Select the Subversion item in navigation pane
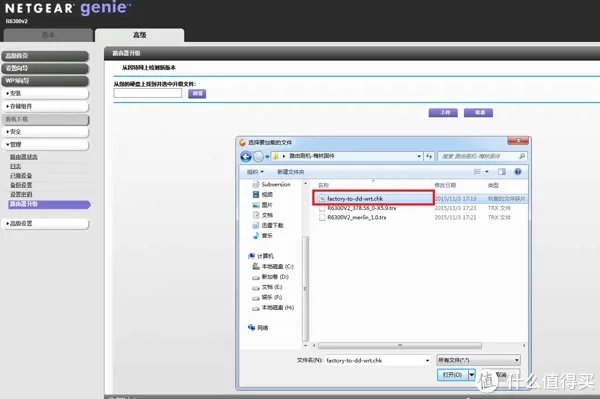600x399 pixels. coord(271,184)
